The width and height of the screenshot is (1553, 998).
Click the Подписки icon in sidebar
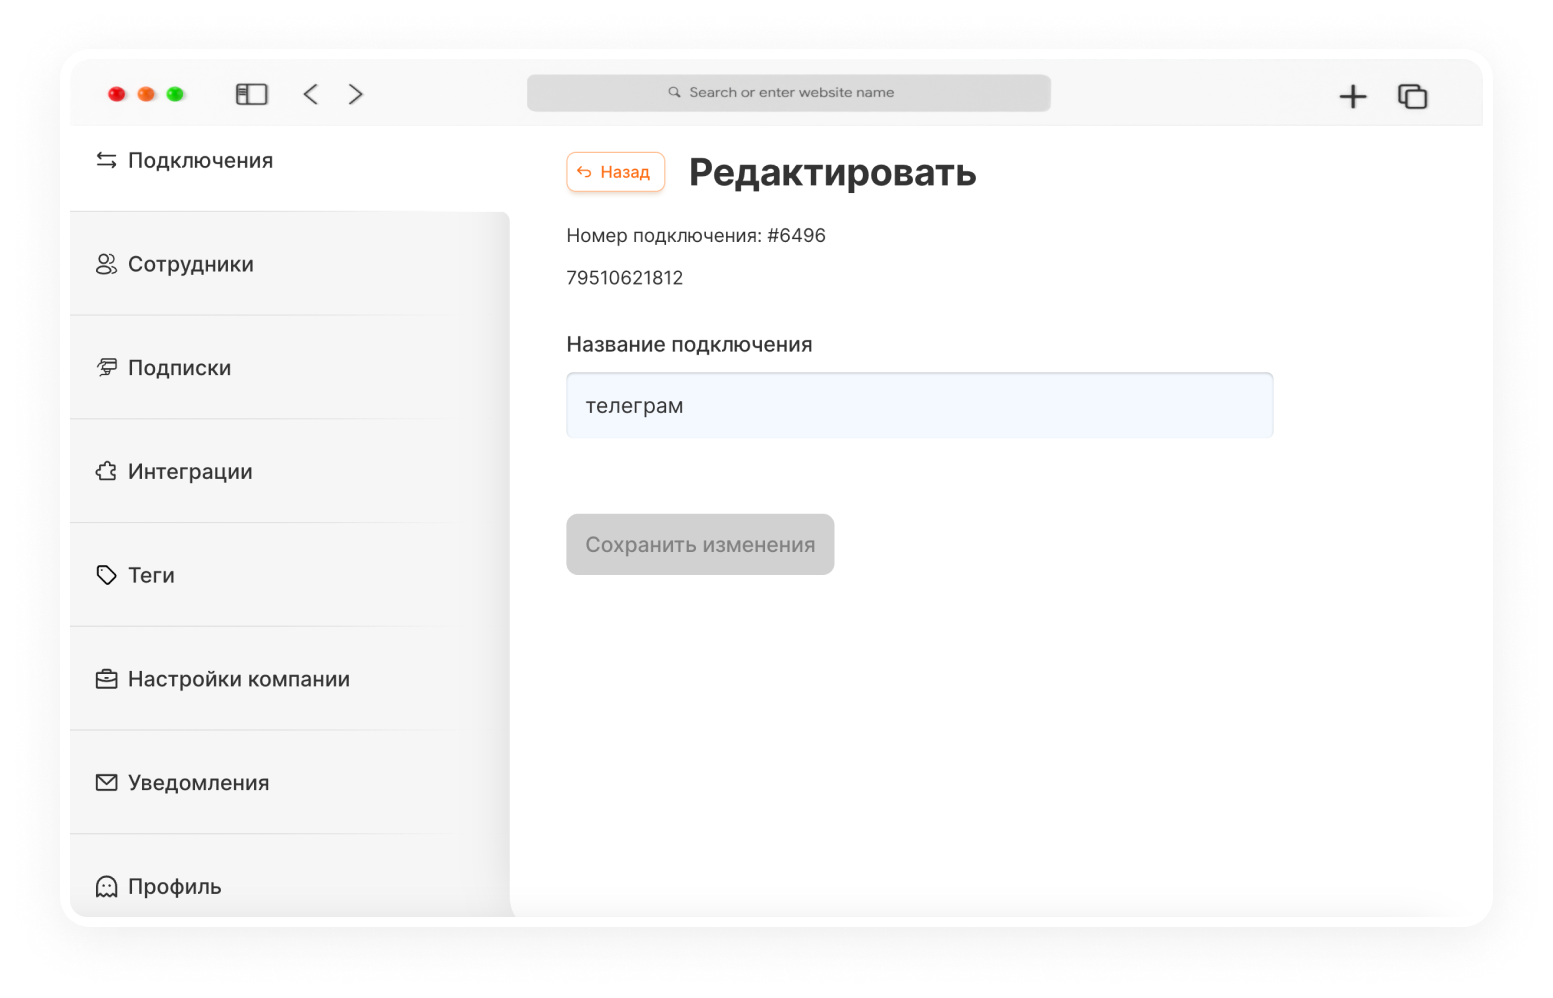[106, 368]
